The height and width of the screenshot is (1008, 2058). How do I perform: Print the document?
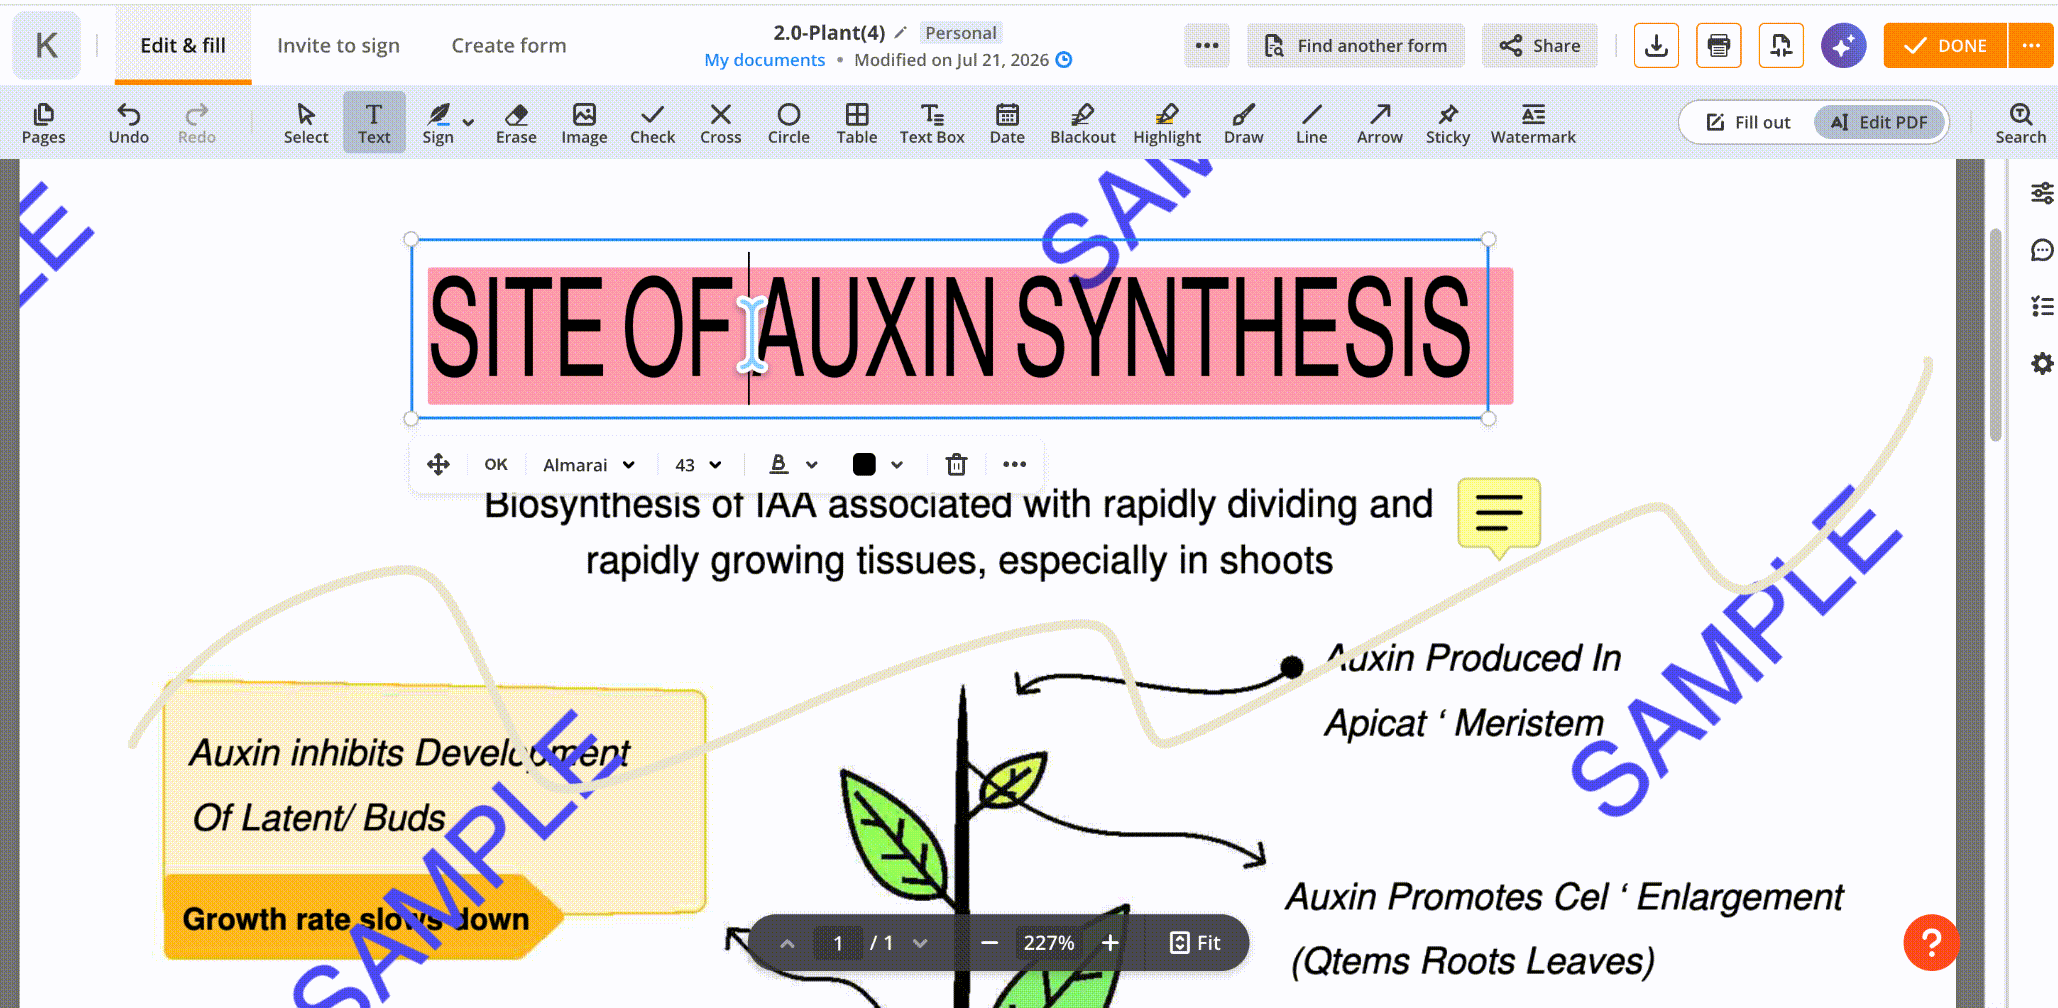click(x=1718, y=46)
